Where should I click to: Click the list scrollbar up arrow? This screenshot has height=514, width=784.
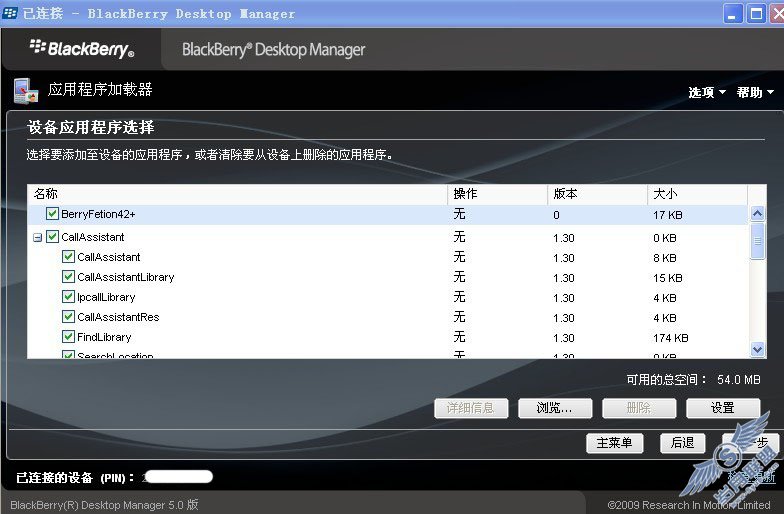758,214
